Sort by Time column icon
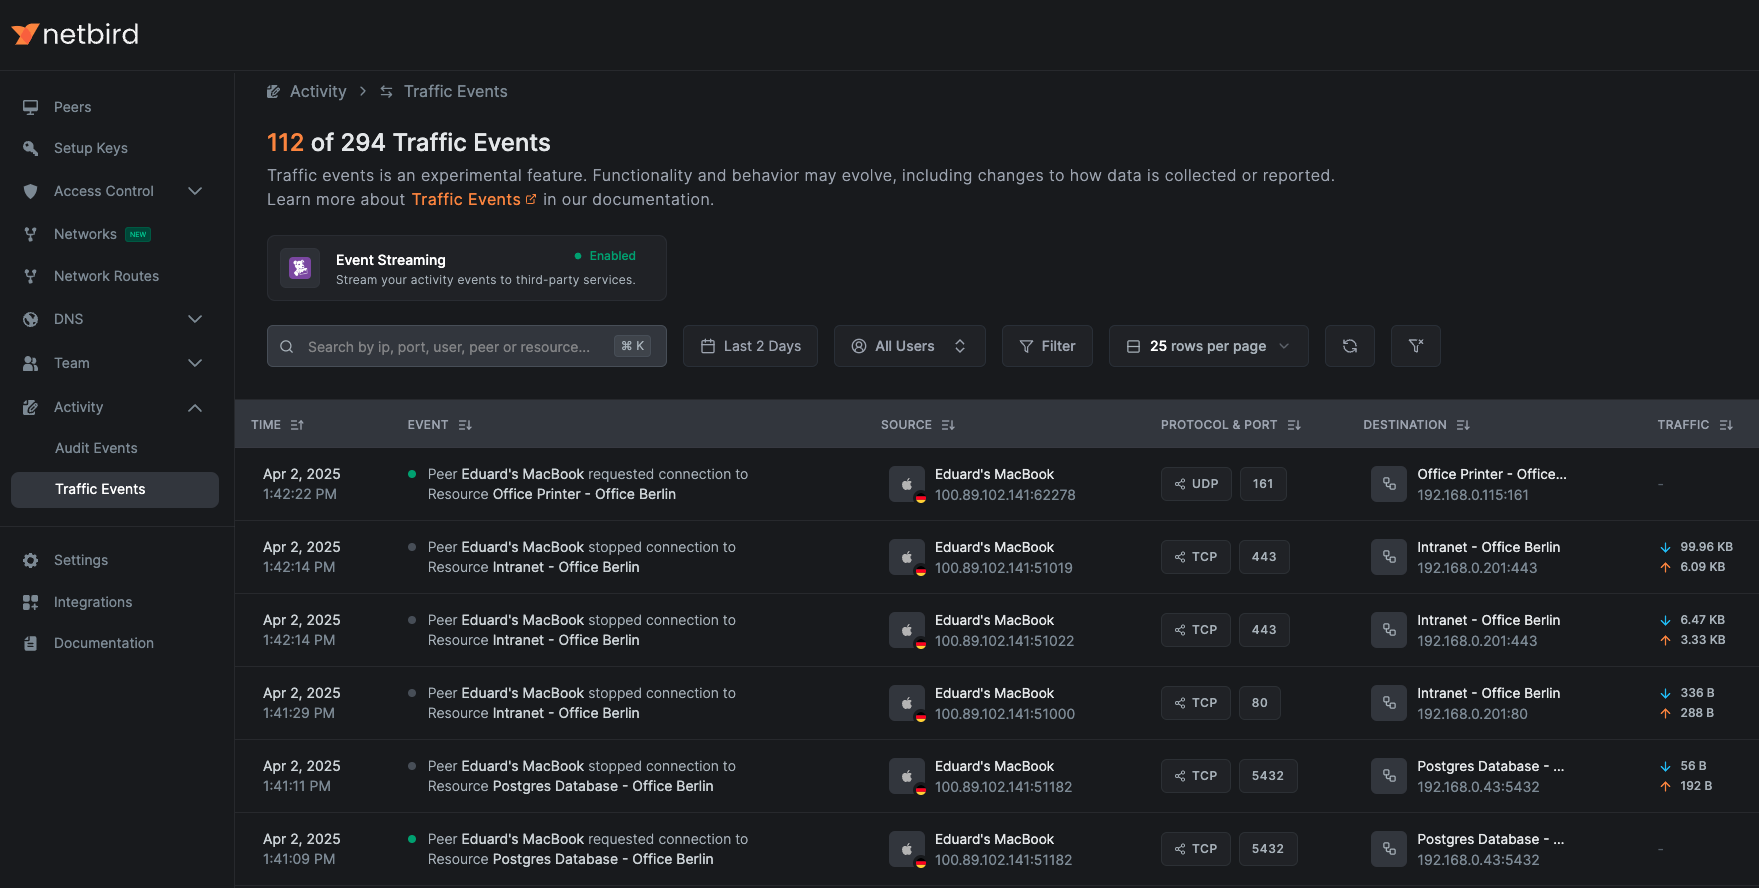The width and height of the screenshot is (1759, 888). point(297,425)
